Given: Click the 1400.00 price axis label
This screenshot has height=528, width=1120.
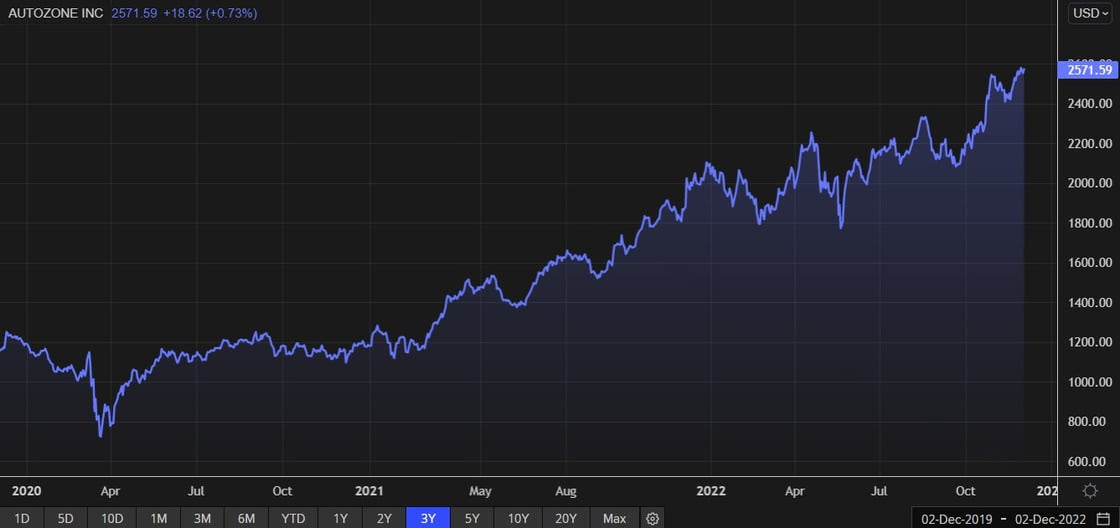Looking at the screenshot, I should tap(1089, 303).
